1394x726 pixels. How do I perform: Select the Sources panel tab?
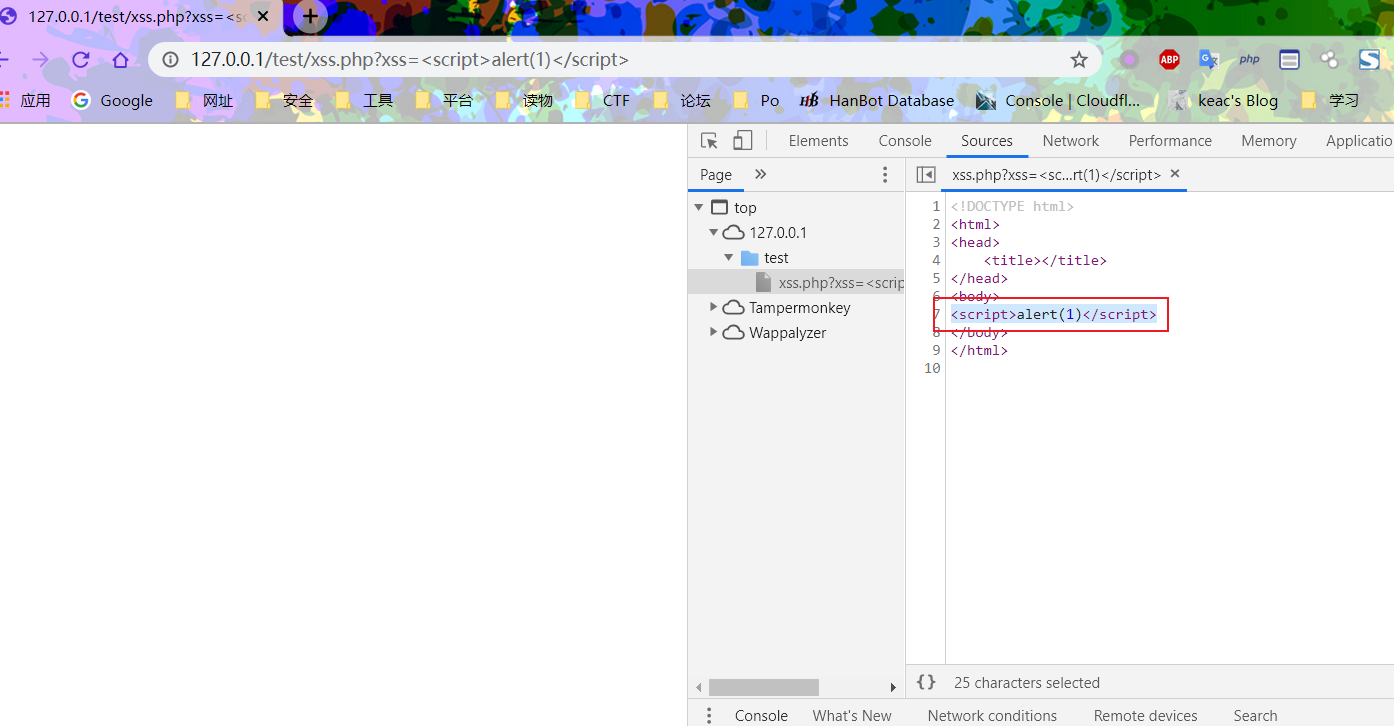[987, 141]
